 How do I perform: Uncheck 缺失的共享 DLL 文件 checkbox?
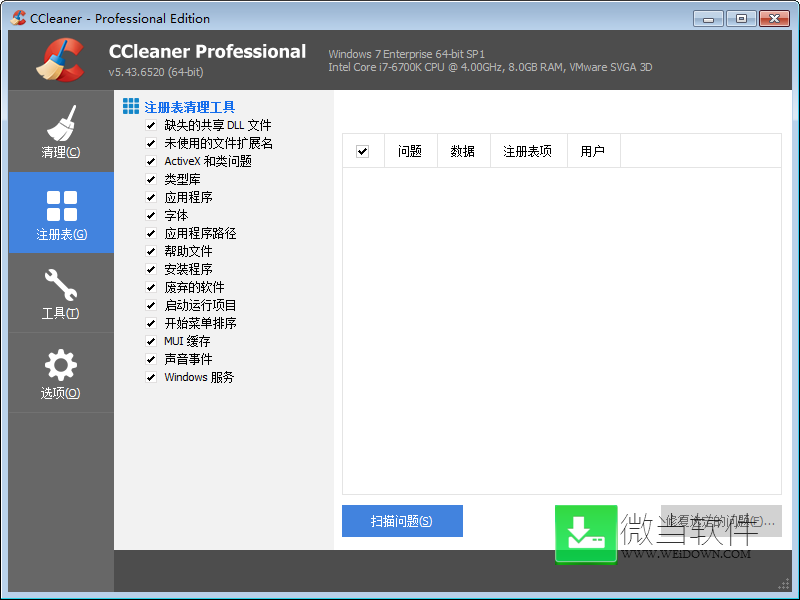(151, 126)
